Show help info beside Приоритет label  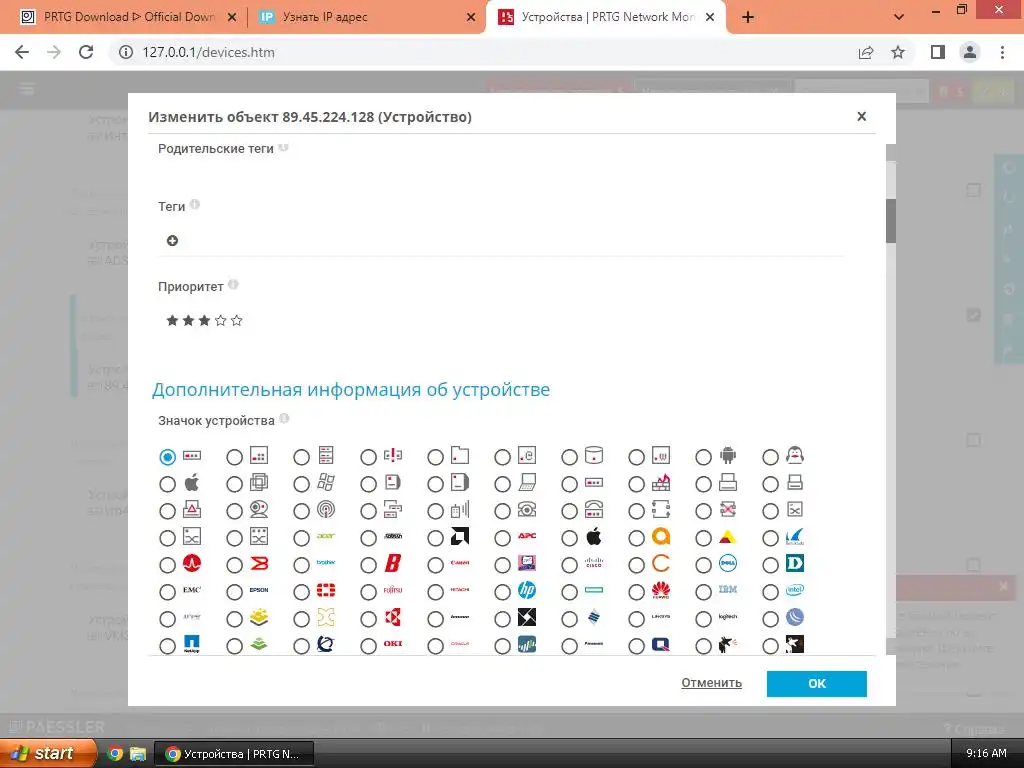click(233, 285)
